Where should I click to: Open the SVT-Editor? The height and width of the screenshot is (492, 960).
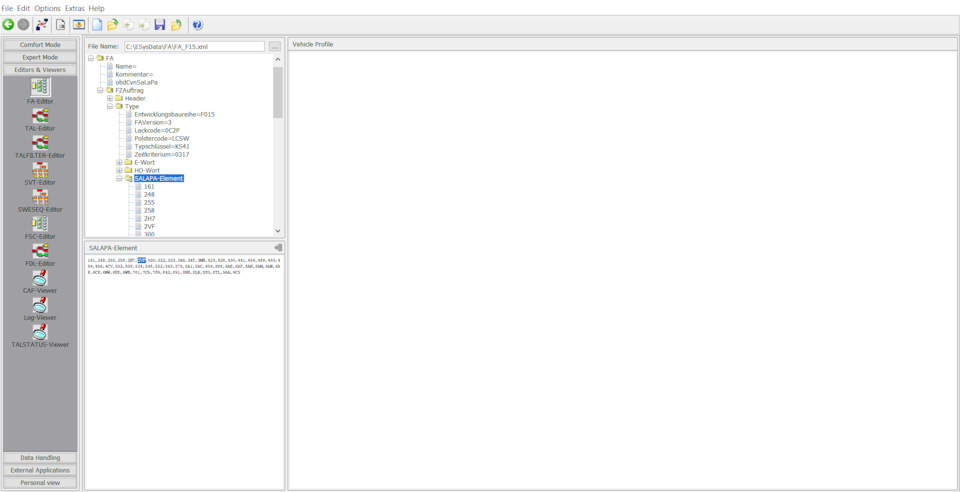(x=40, y=173)
